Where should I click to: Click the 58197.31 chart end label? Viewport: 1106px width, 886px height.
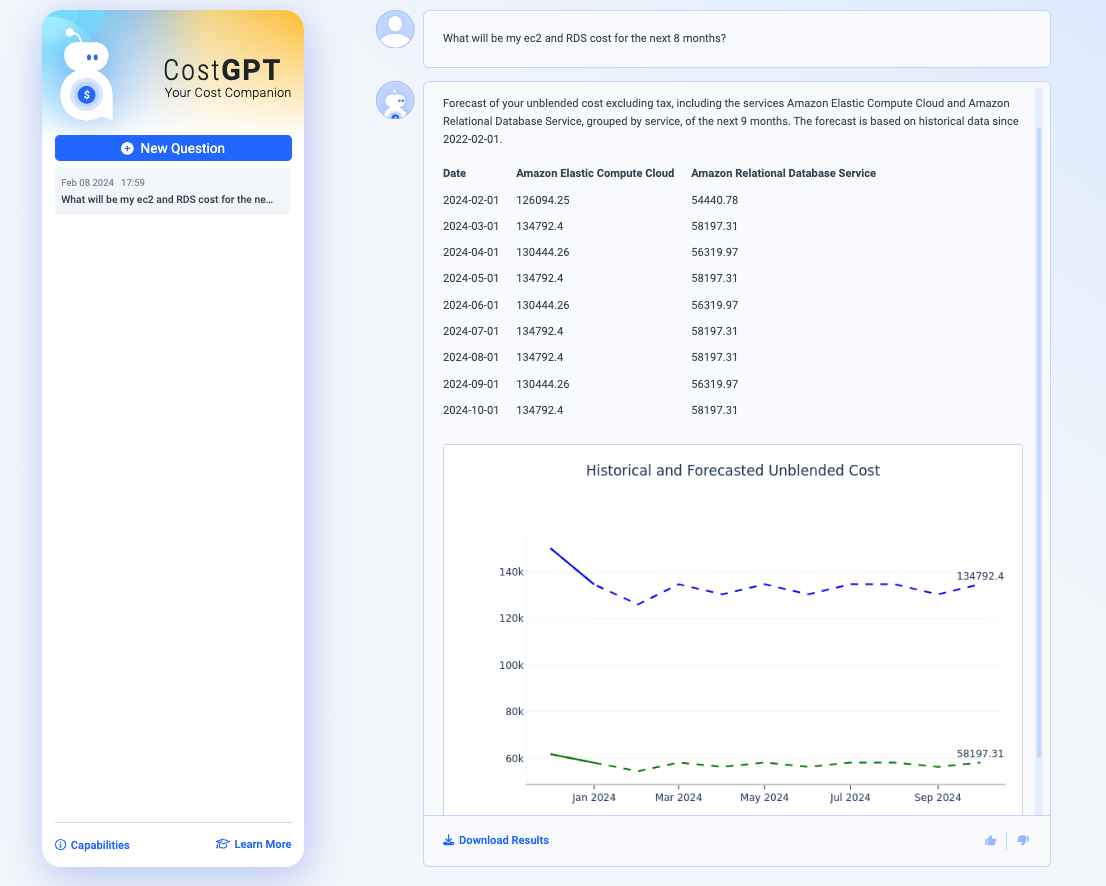pos(980,754)
